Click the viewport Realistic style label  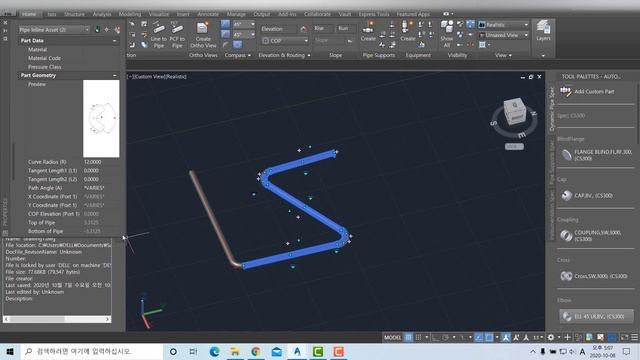pyautogui.click(x=176, y=76)
